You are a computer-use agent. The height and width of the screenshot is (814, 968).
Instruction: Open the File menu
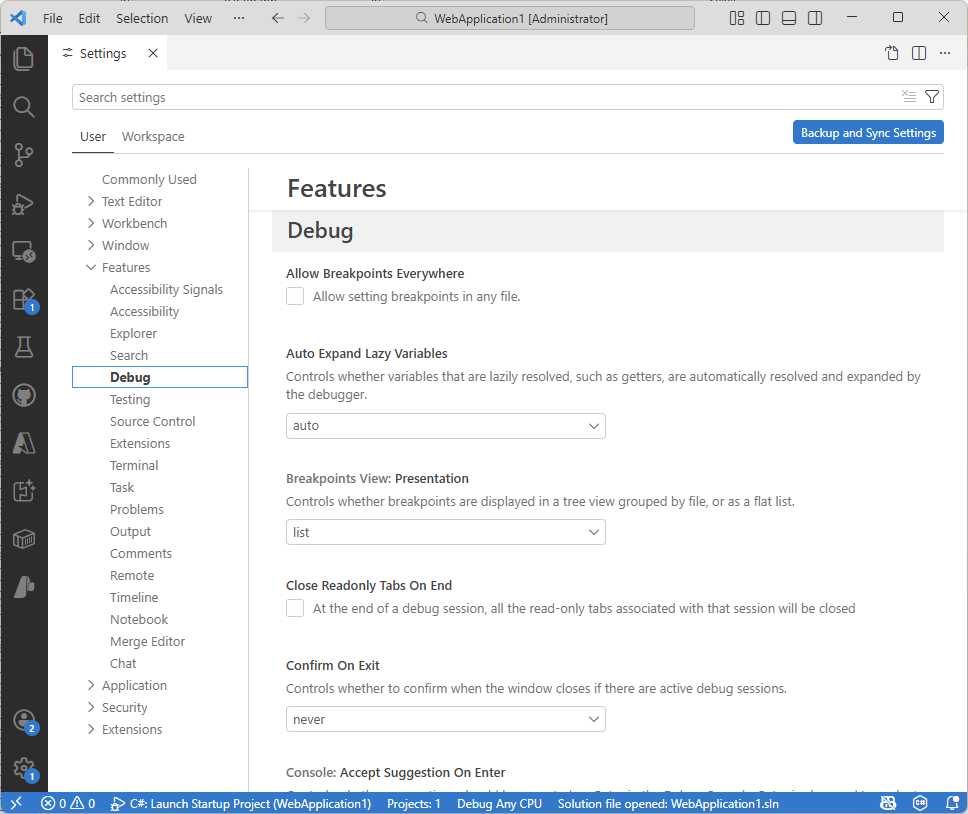(52, 19)
